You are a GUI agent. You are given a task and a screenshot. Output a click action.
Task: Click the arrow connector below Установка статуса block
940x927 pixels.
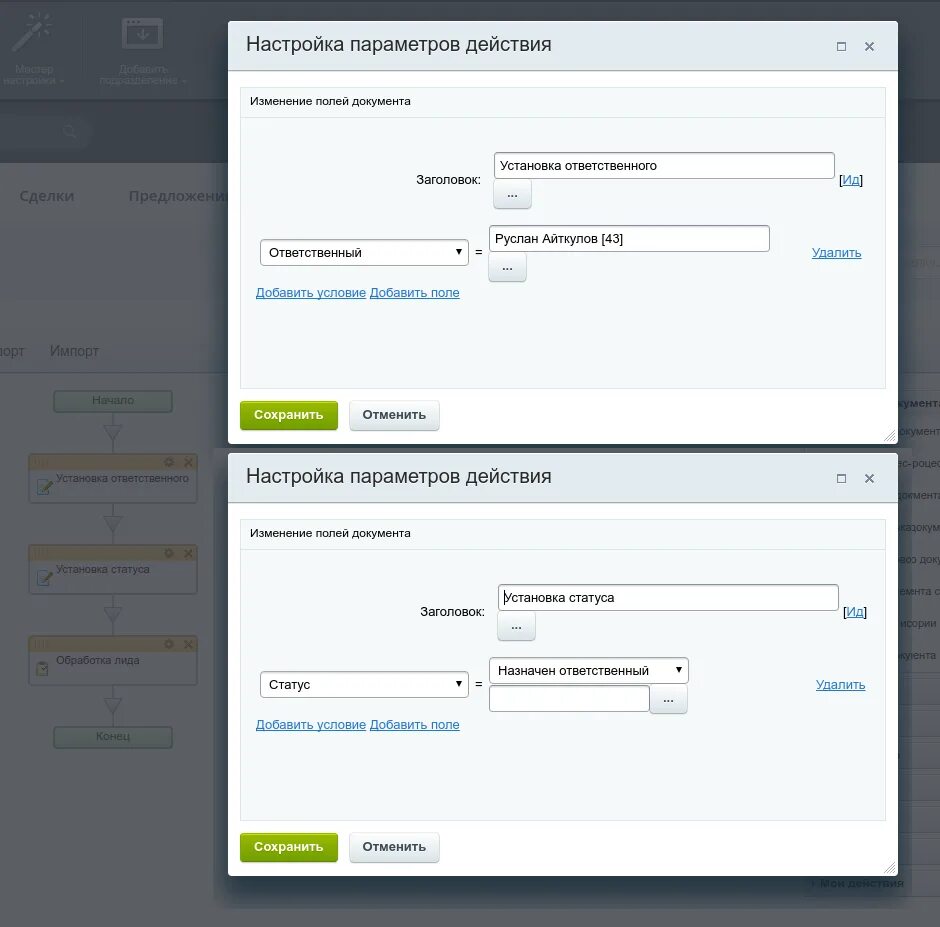[x=113, y=615]
